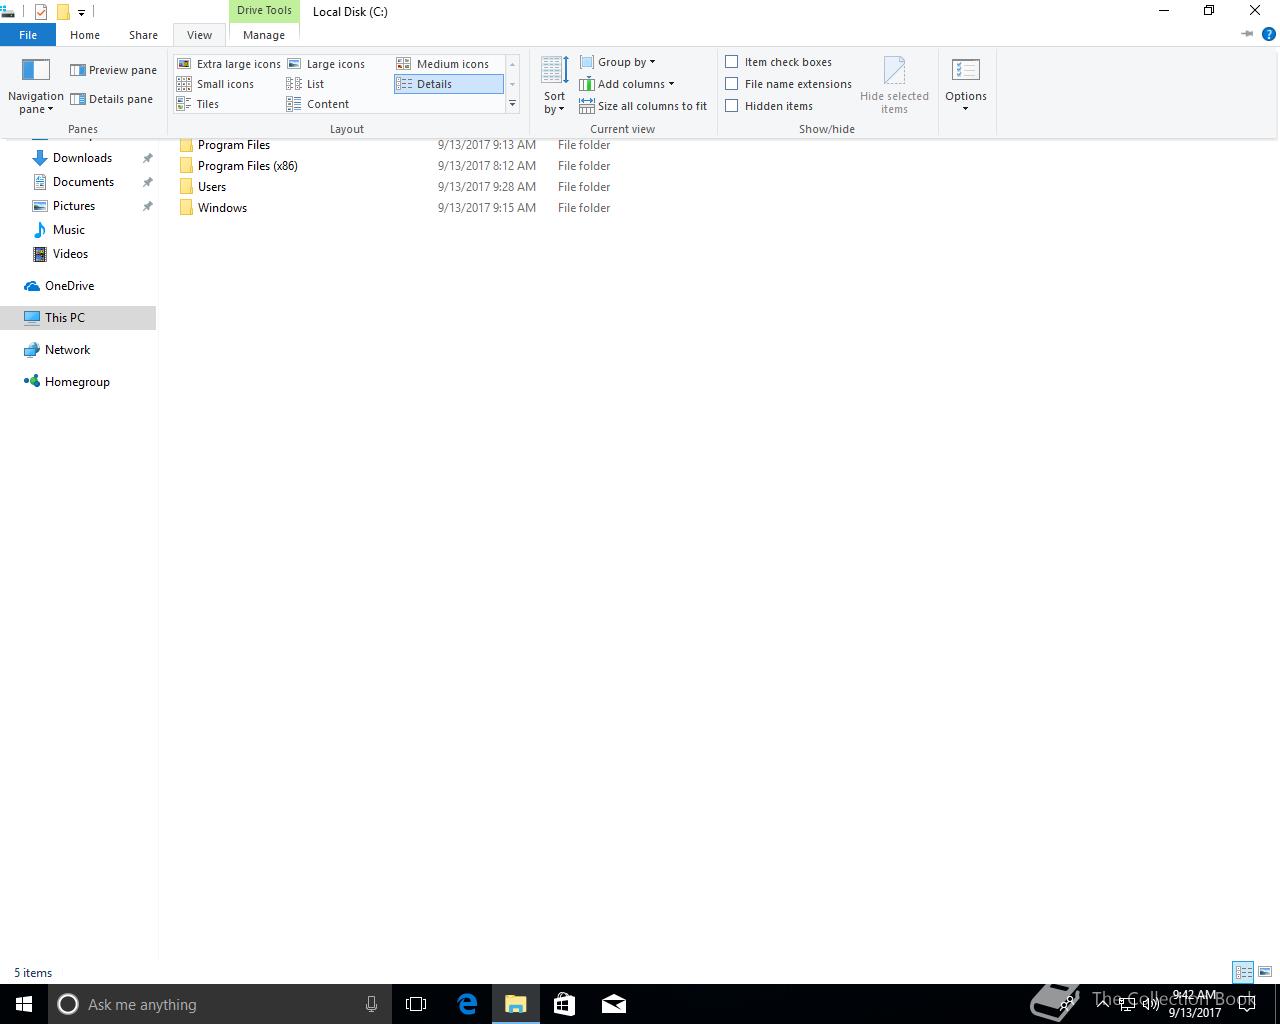This screenshot has width=1280, height=1024.
Task: Click Hide selected items button
Action: click(894, 86)
